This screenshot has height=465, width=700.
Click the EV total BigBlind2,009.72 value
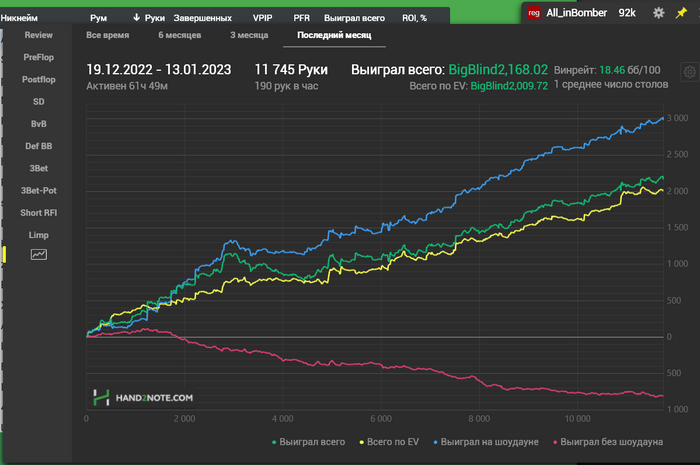(x=509, y=86)
